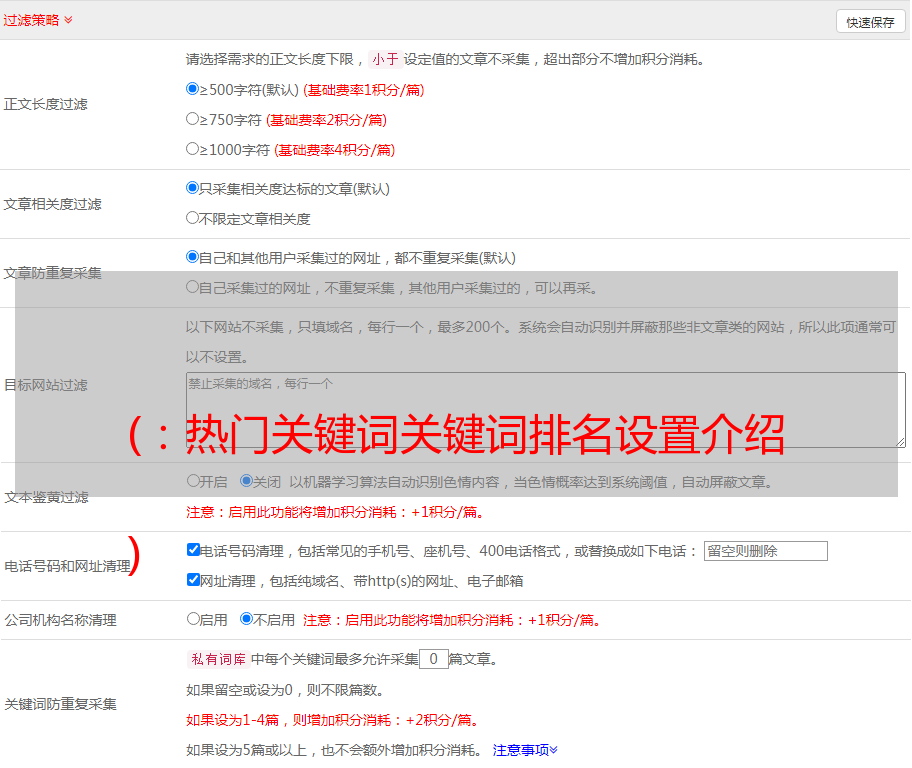Select 只采集相关度达标的文章 option
This screenshot has height=768, width=912.
[193, 188]
